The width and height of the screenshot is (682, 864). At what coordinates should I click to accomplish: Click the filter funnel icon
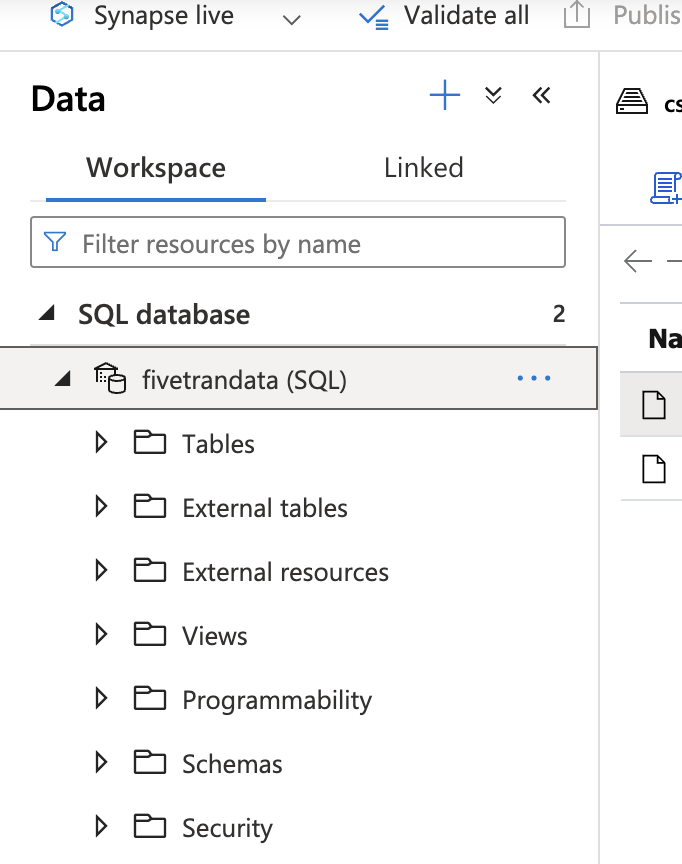(55, 242)
